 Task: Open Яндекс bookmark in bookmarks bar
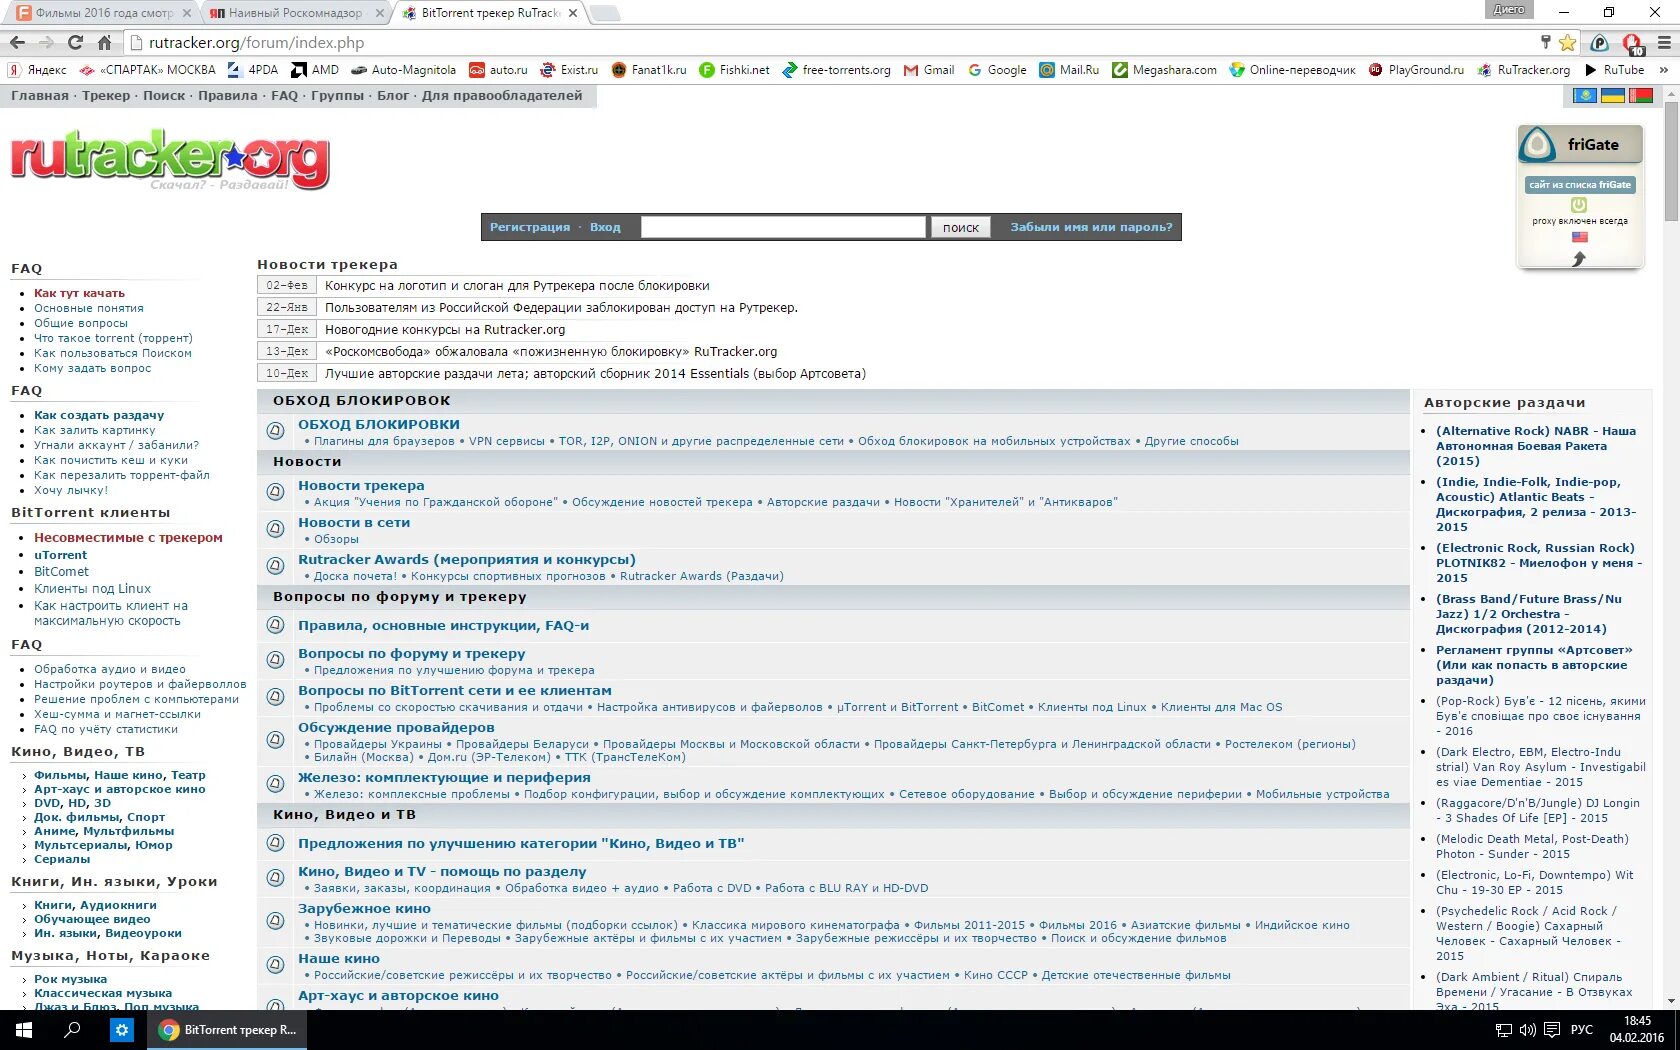[37, 70]
